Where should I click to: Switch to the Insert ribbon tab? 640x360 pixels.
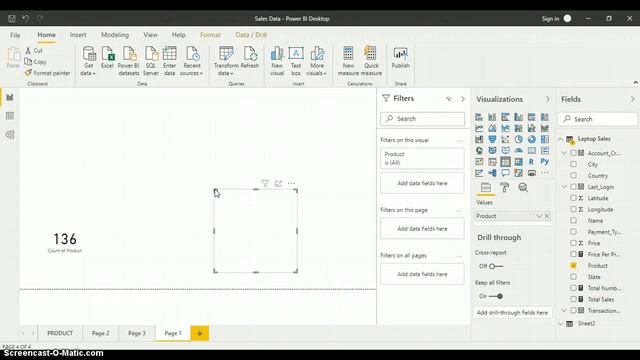(78, 35)
